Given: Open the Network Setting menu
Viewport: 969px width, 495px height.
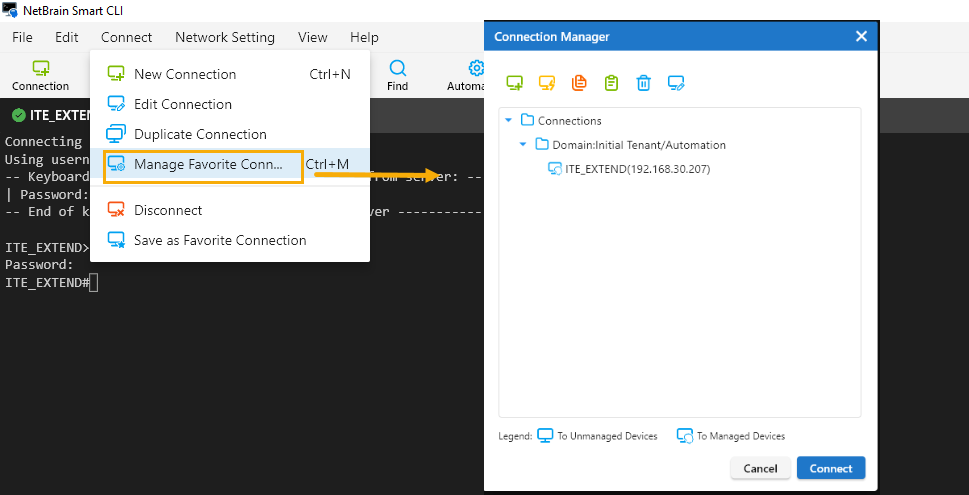Looking at the screenshot, I should click(225, 37).
